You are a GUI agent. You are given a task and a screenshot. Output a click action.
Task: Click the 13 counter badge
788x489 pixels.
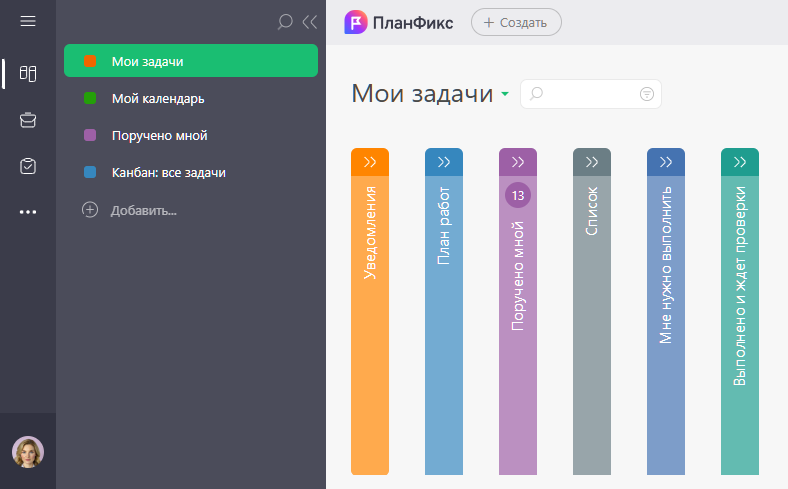click(x=518, y=195)
